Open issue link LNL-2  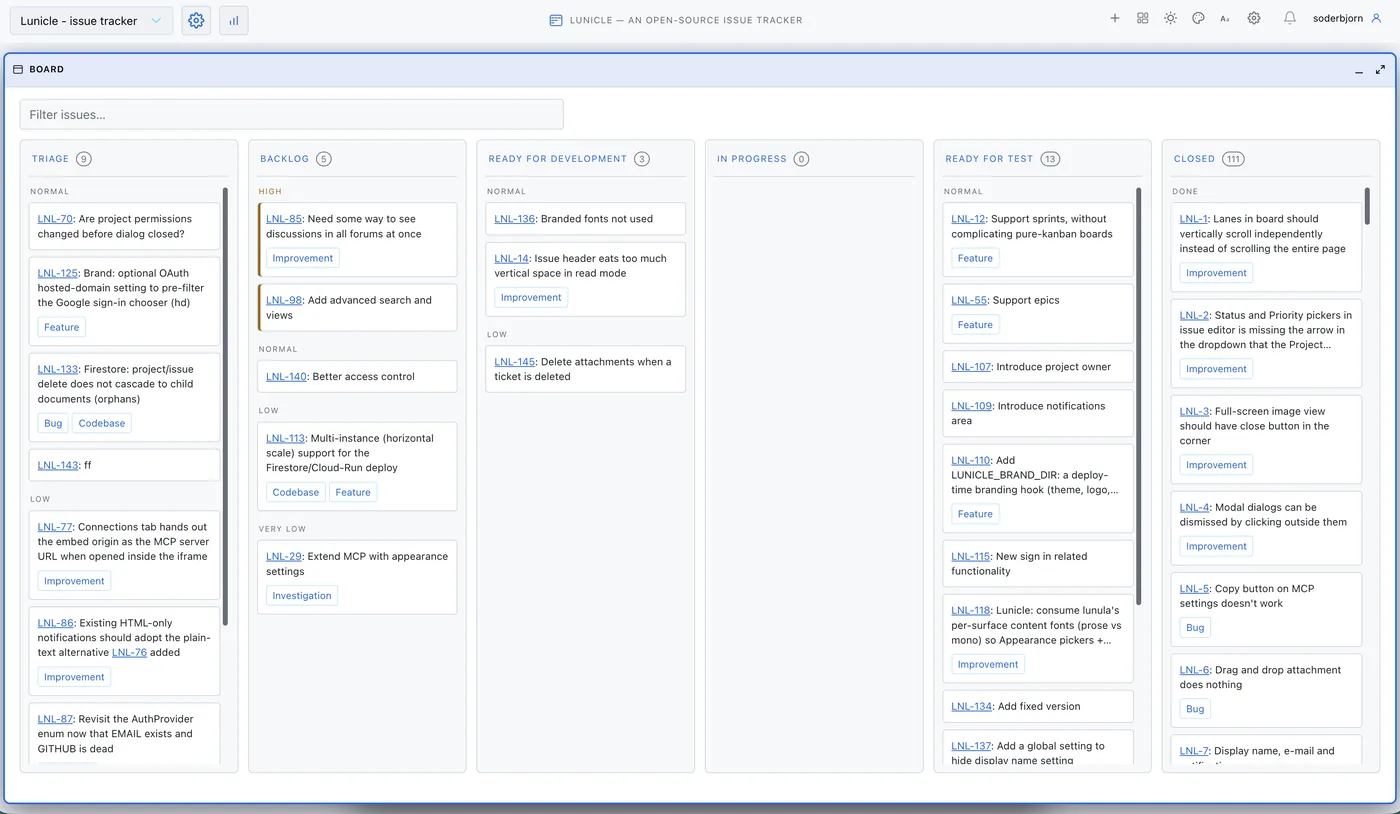1194,315
